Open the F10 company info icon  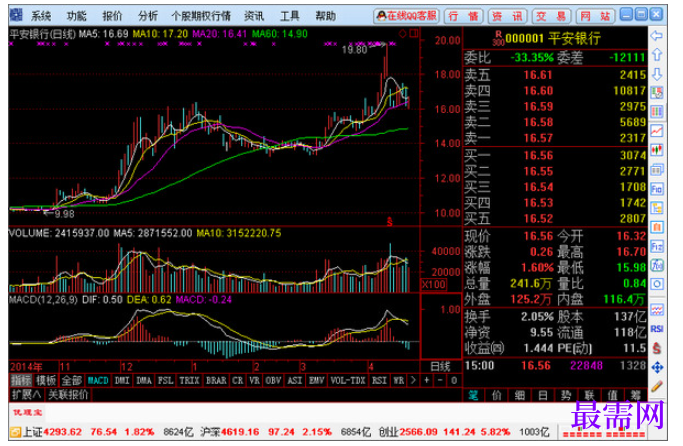[x=656, y=189]
